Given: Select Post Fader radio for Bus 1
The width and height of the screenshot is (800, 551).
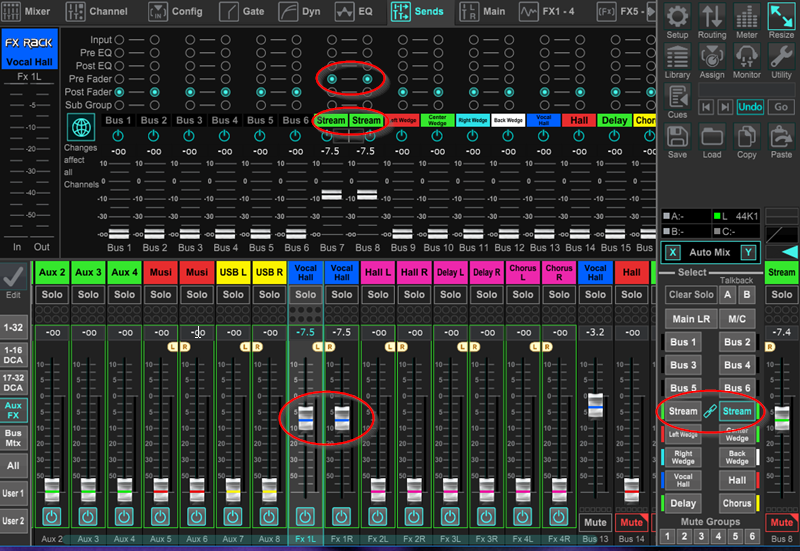Looking at the screenshot, I should pos(119,92).
